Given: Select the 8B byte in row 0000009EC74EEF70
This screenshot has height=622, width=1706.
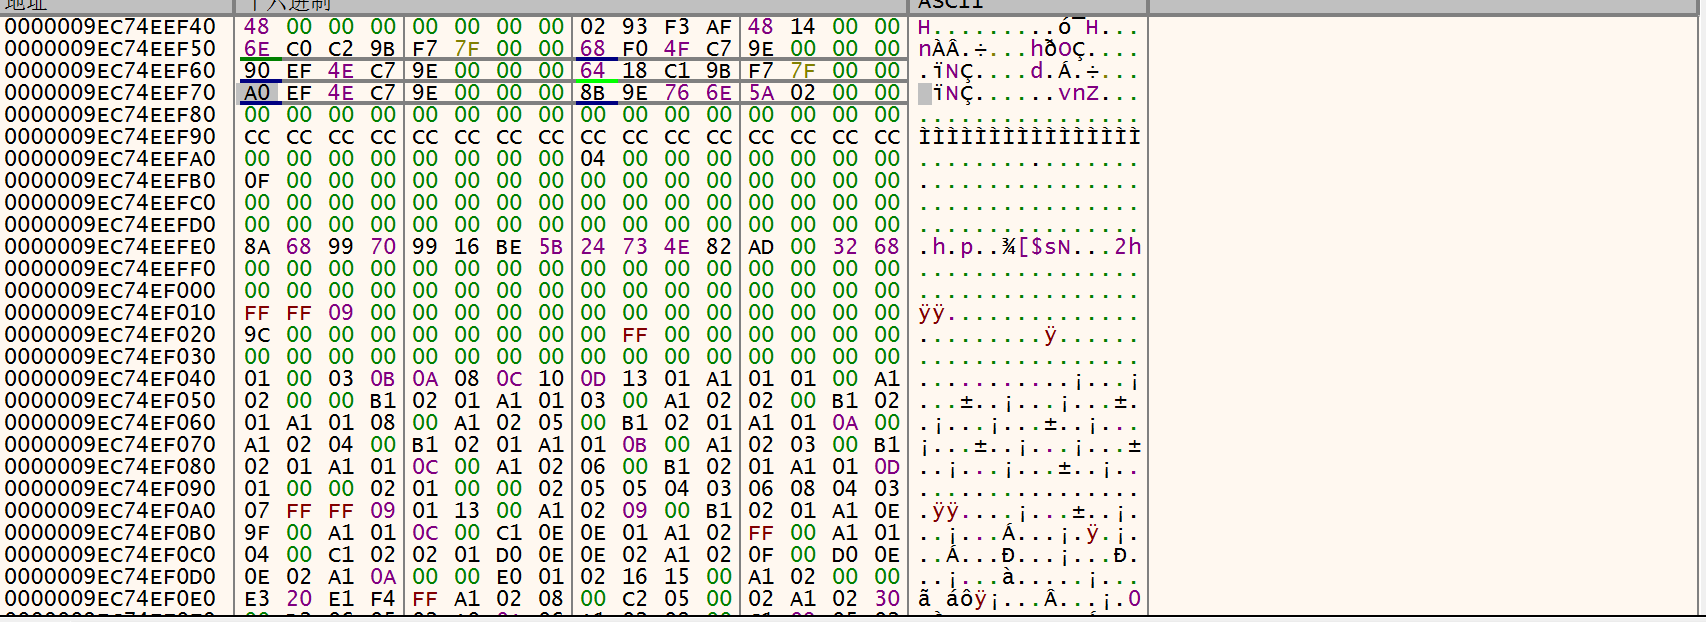Looking at the screenshot, I should 593,93.
